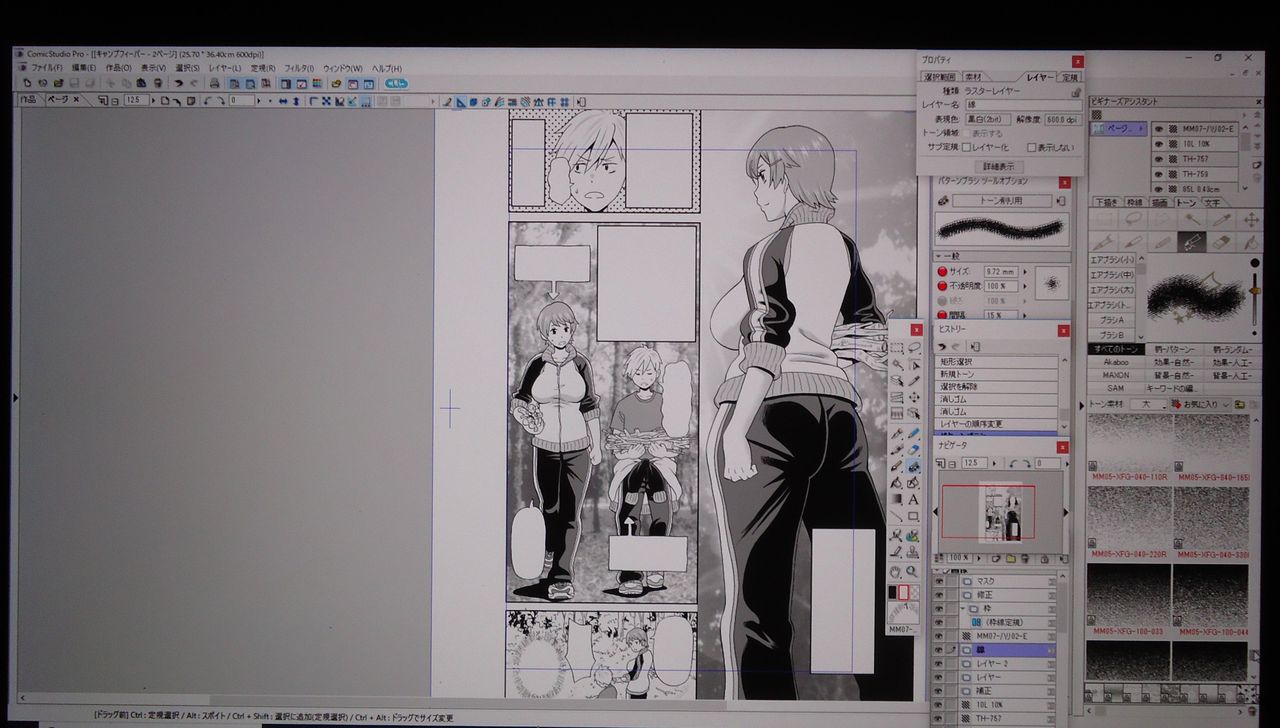Rotate view right in Navigator panel

(x=1025, y=463)
